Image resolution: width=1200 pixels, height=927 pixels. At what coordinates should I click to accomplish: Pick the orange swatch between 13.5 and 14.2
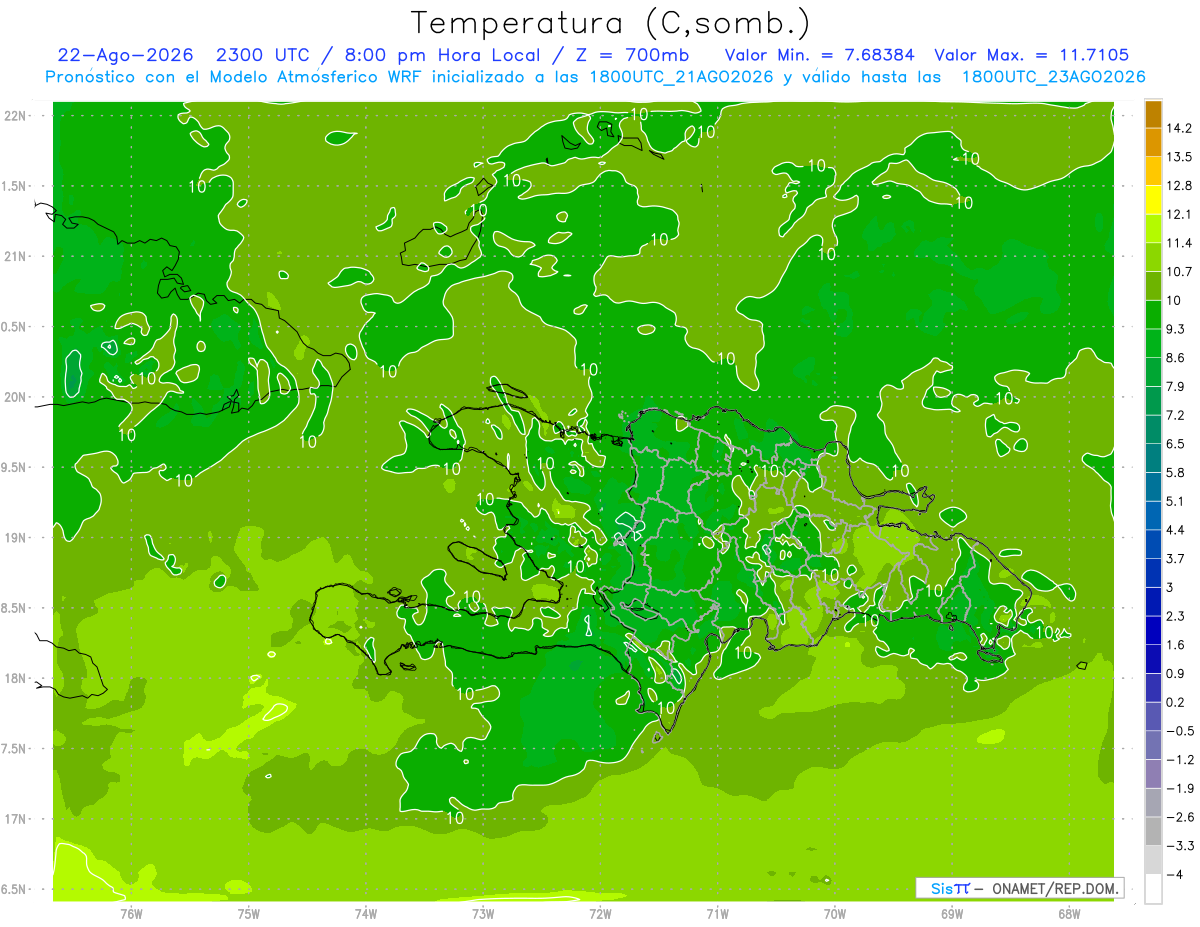(1153, 143)
